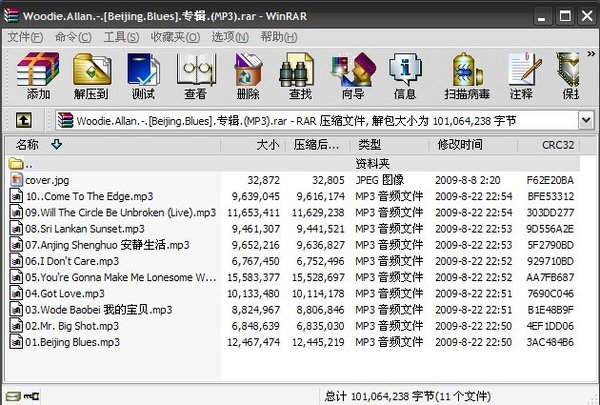Viewport: 600px width, 405px height.
Task: Click icon of 04.Got Love.mp3
Action: click(16, 294)
